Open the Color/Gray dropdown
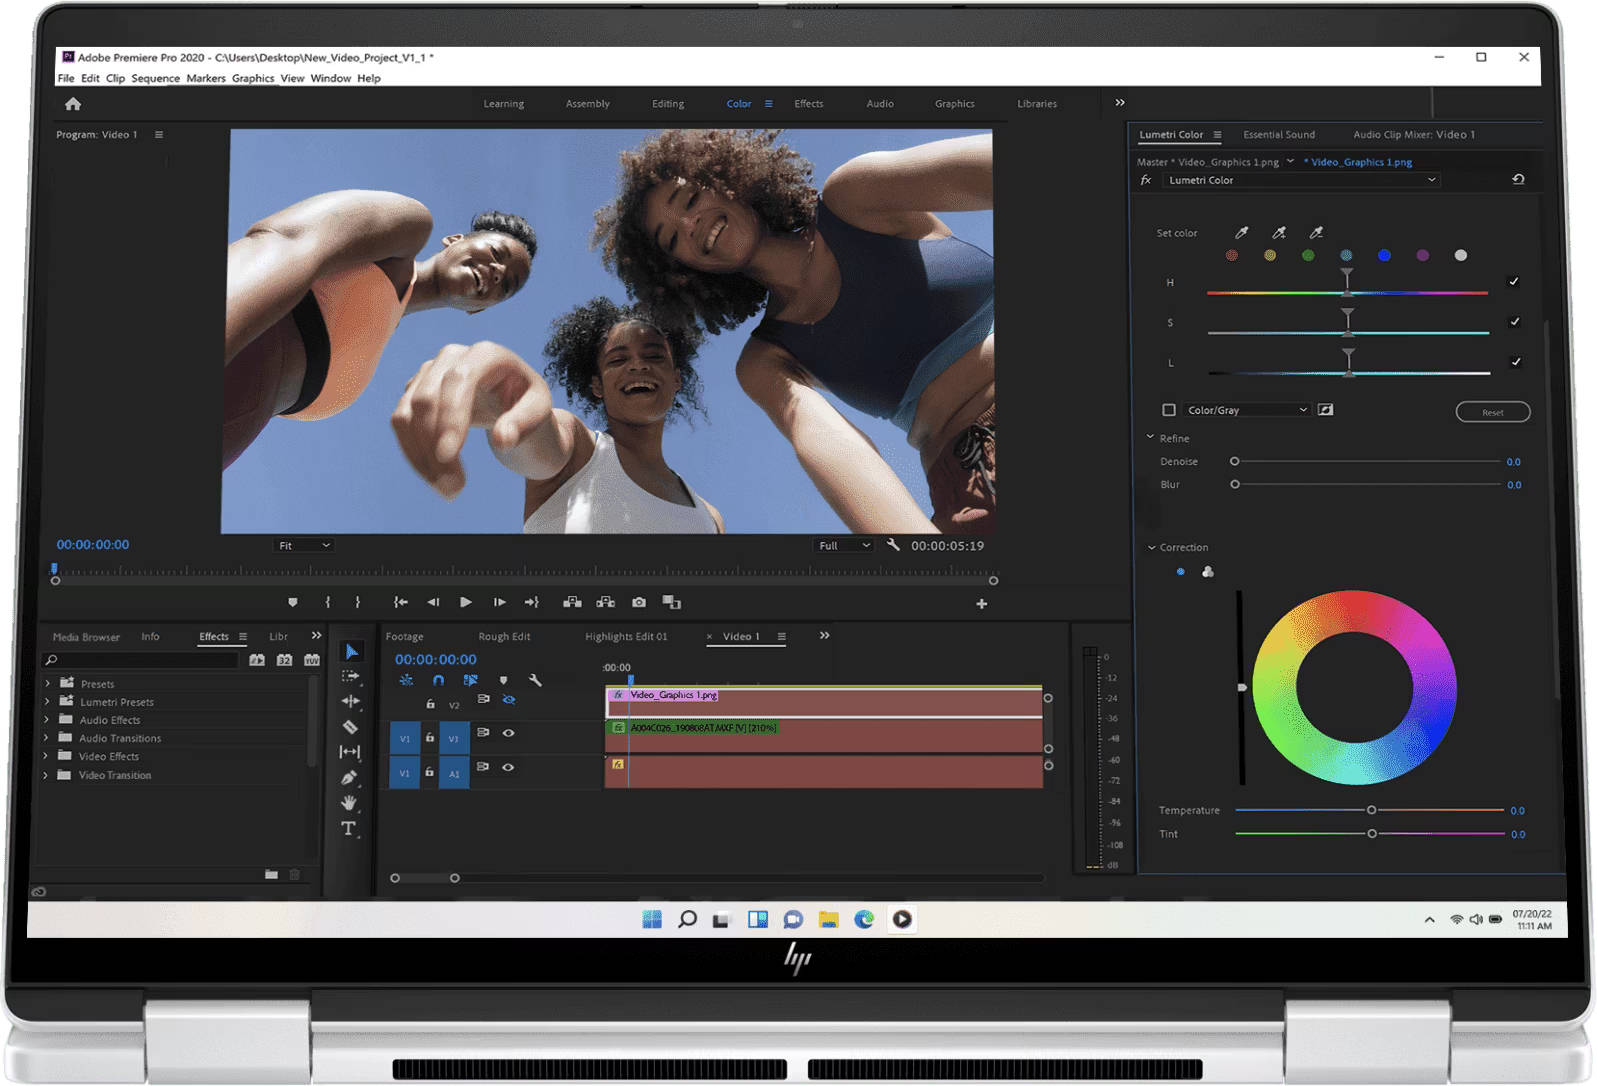This screenshot has width=1597, height=1086. coord(1246,410)
